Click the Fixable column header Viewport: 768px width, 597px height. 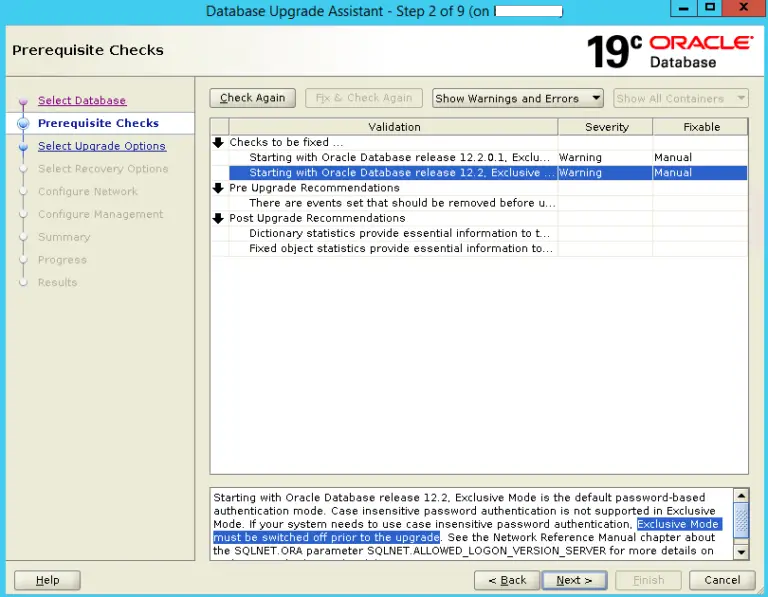[x=701, y=127]
